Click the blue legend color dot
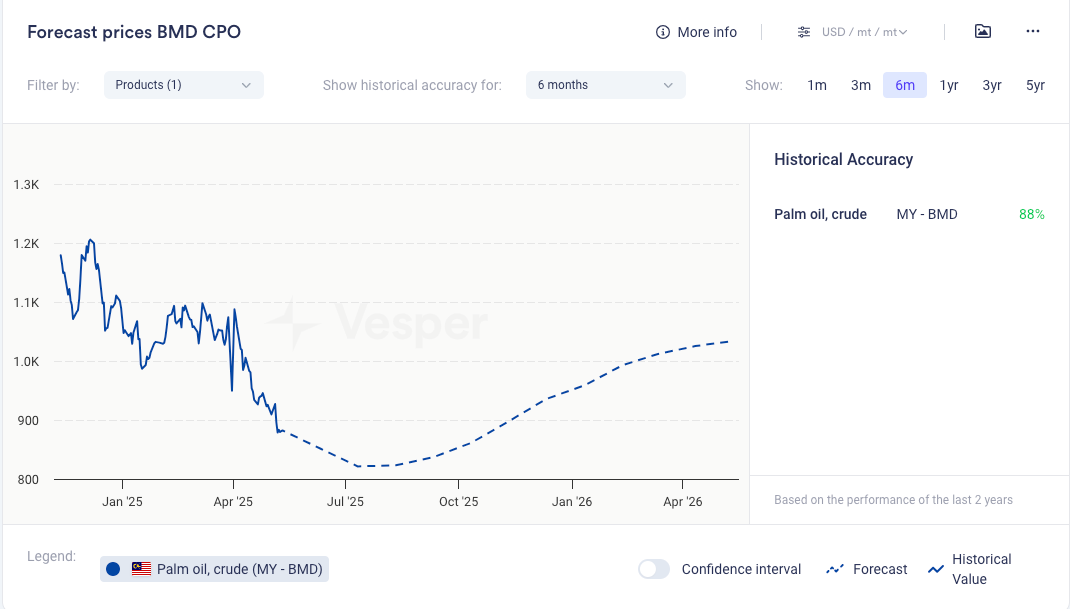 click(x=113, y=569)
